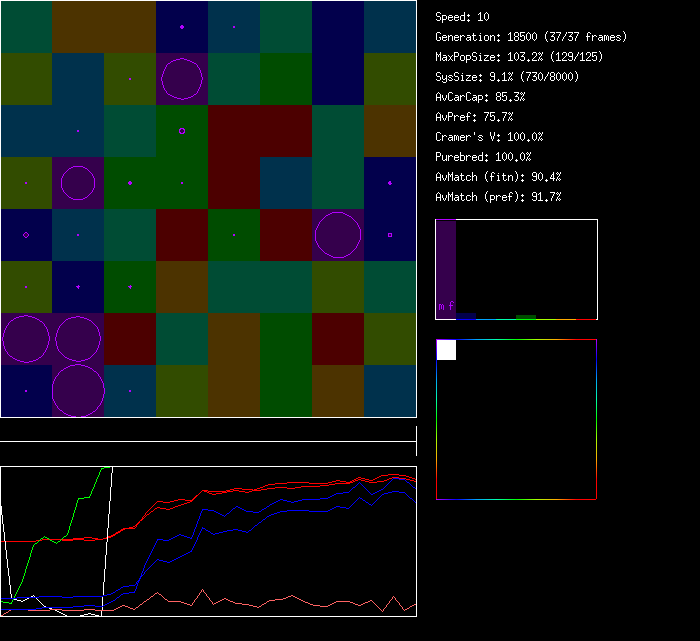The height and width of the screenshot is (641, 700).
Task: Select the medium circle in the fourth grid row
Action: 78,183
